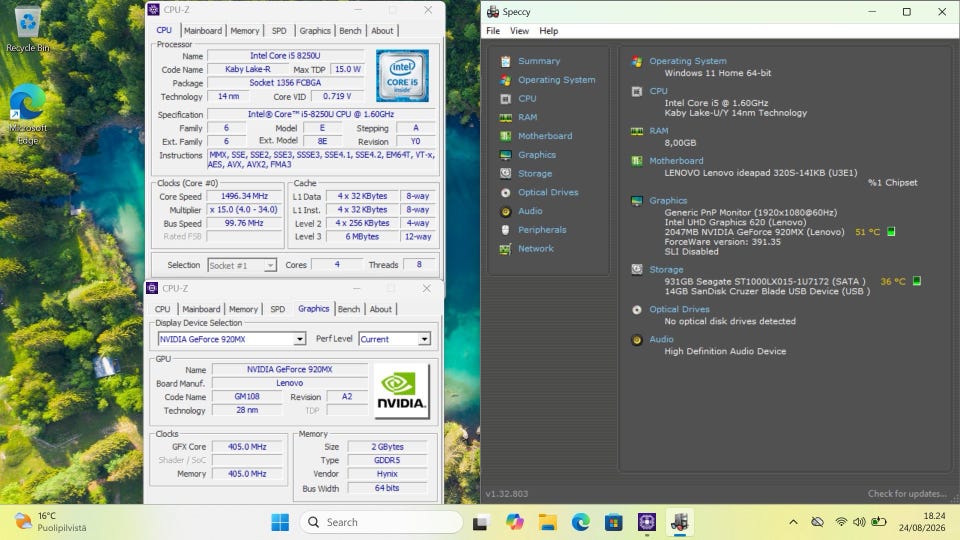Open the Windows Start menu
Screen dimensions: 960x540
(x=280, y=522)
